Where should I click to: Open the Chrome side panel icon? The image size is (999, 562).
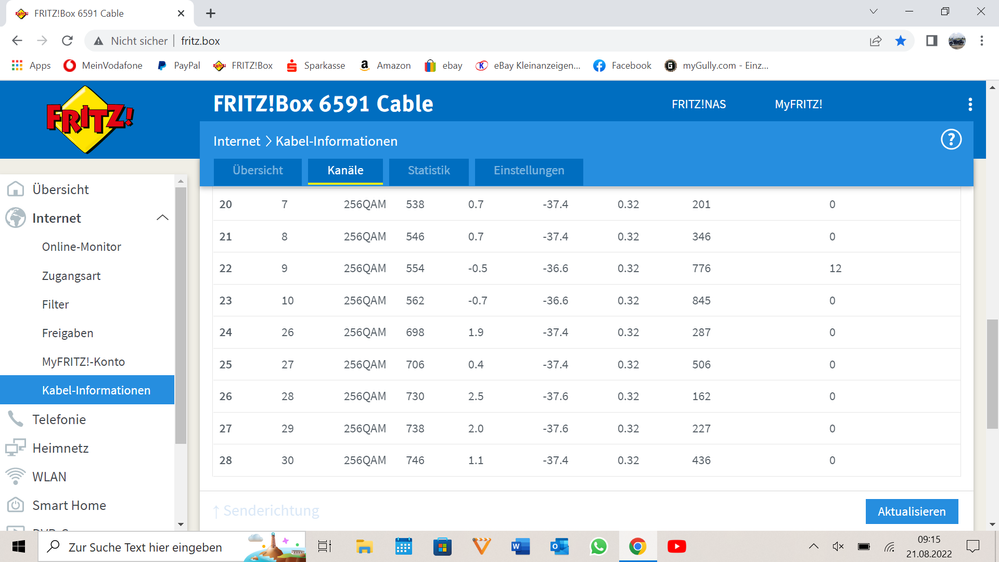(x=931, y=41)
